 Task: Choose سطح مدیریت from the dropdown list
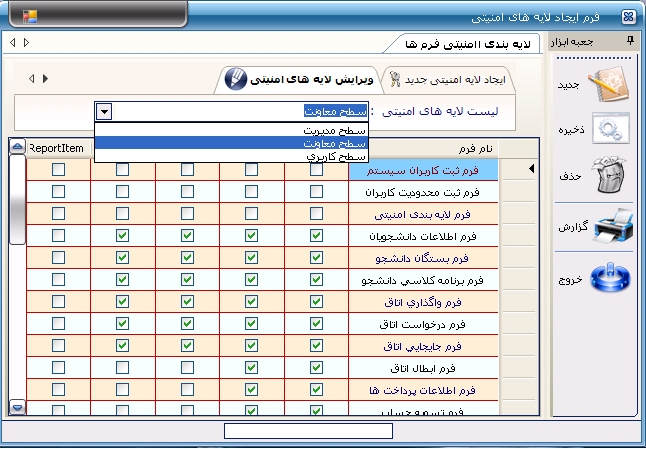coord(232,130)
